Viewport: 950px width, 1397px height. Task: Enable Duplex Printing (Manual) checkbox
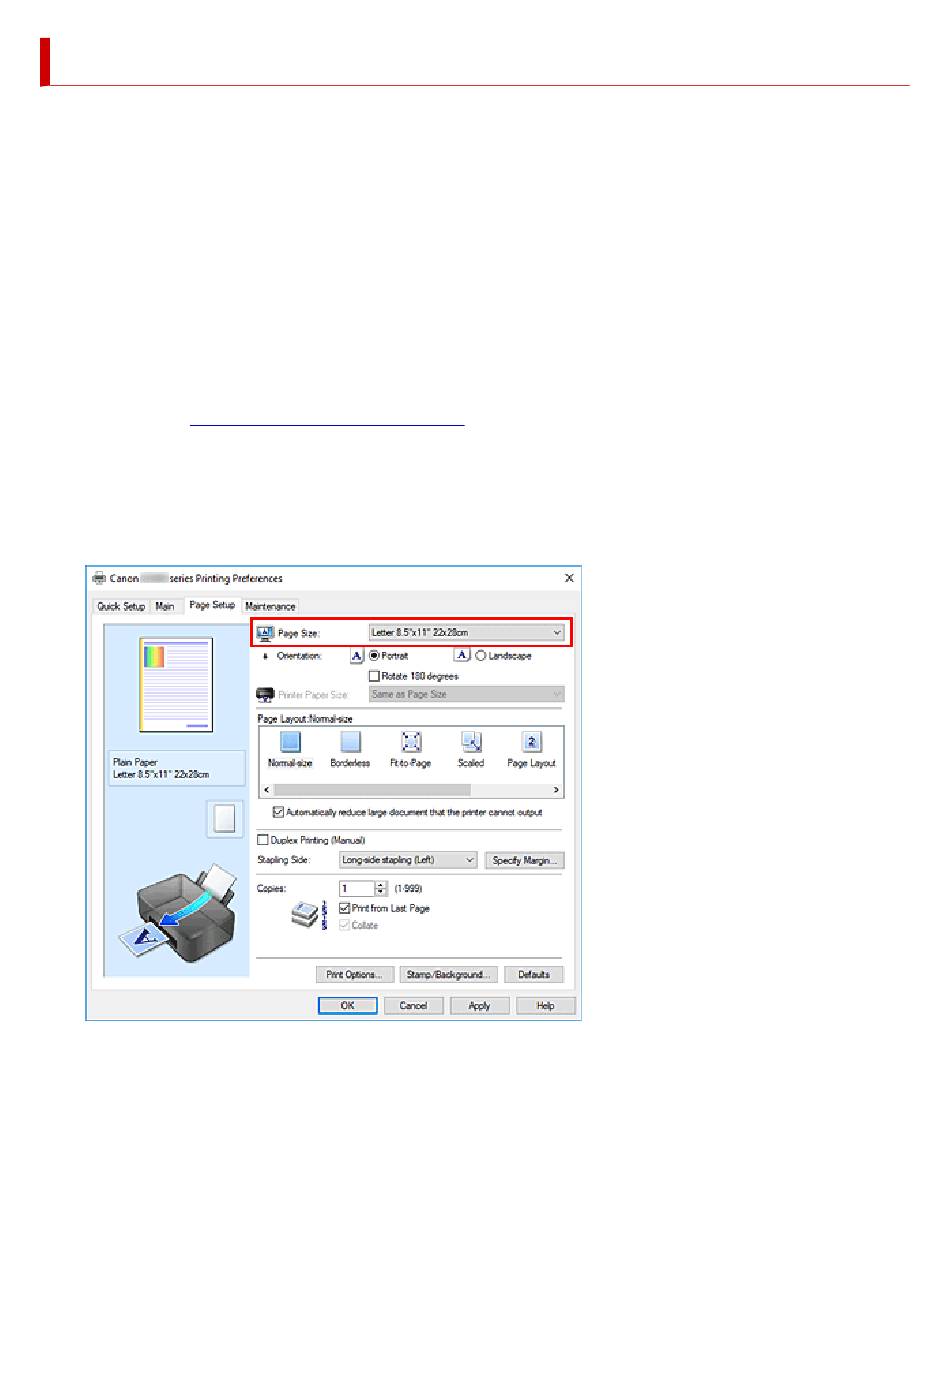(263, 840)
